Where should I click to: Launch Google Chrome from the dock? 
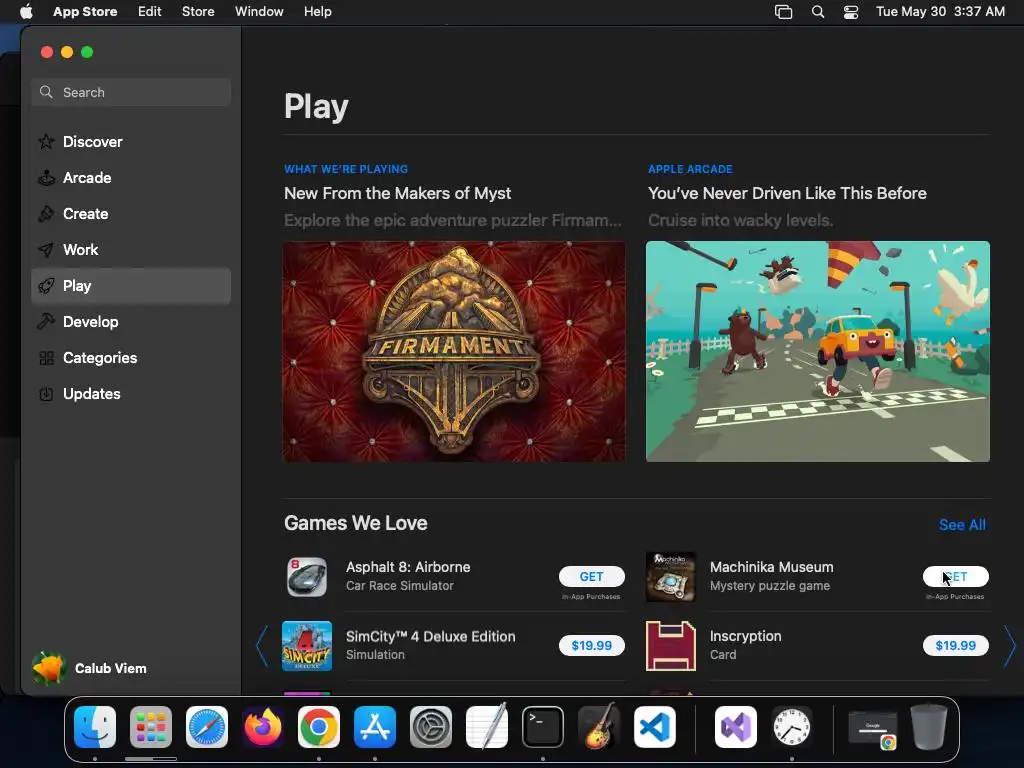point(319,727)
